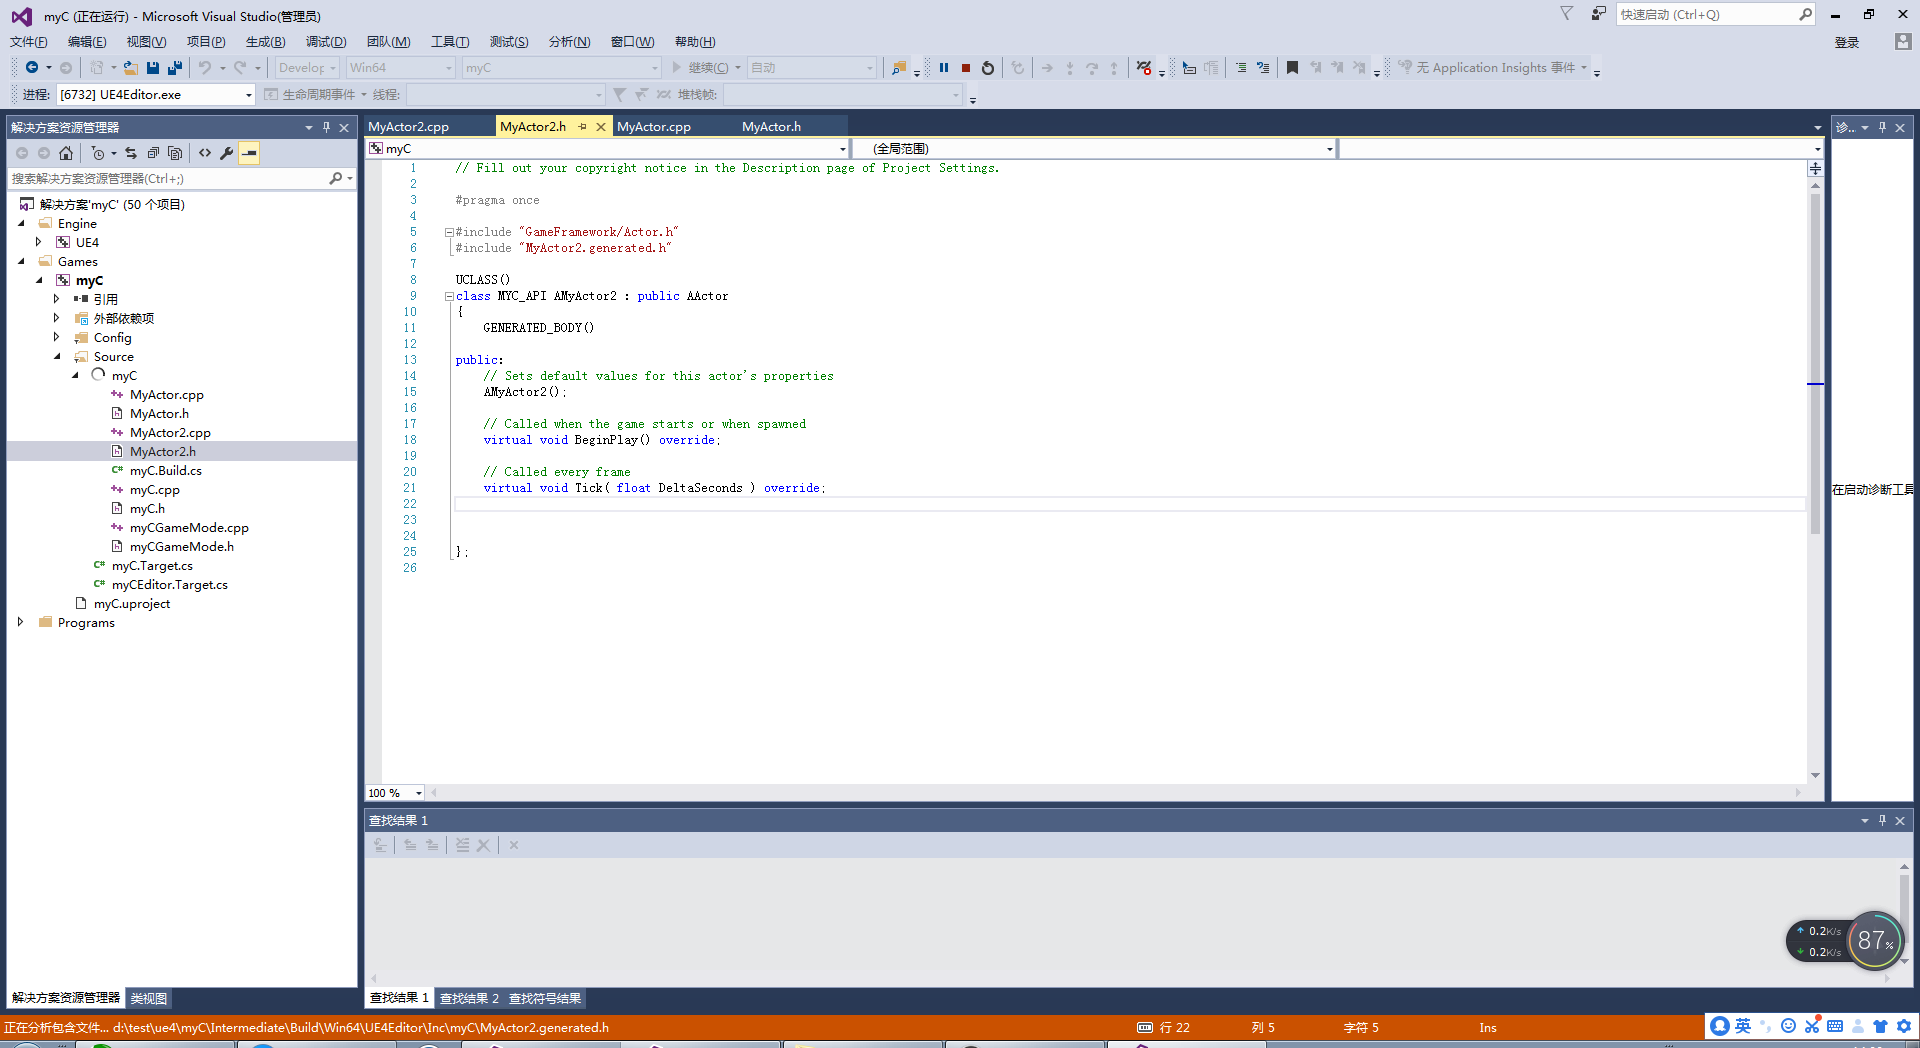Click the 登录 link at top right

click(1846, 42)
